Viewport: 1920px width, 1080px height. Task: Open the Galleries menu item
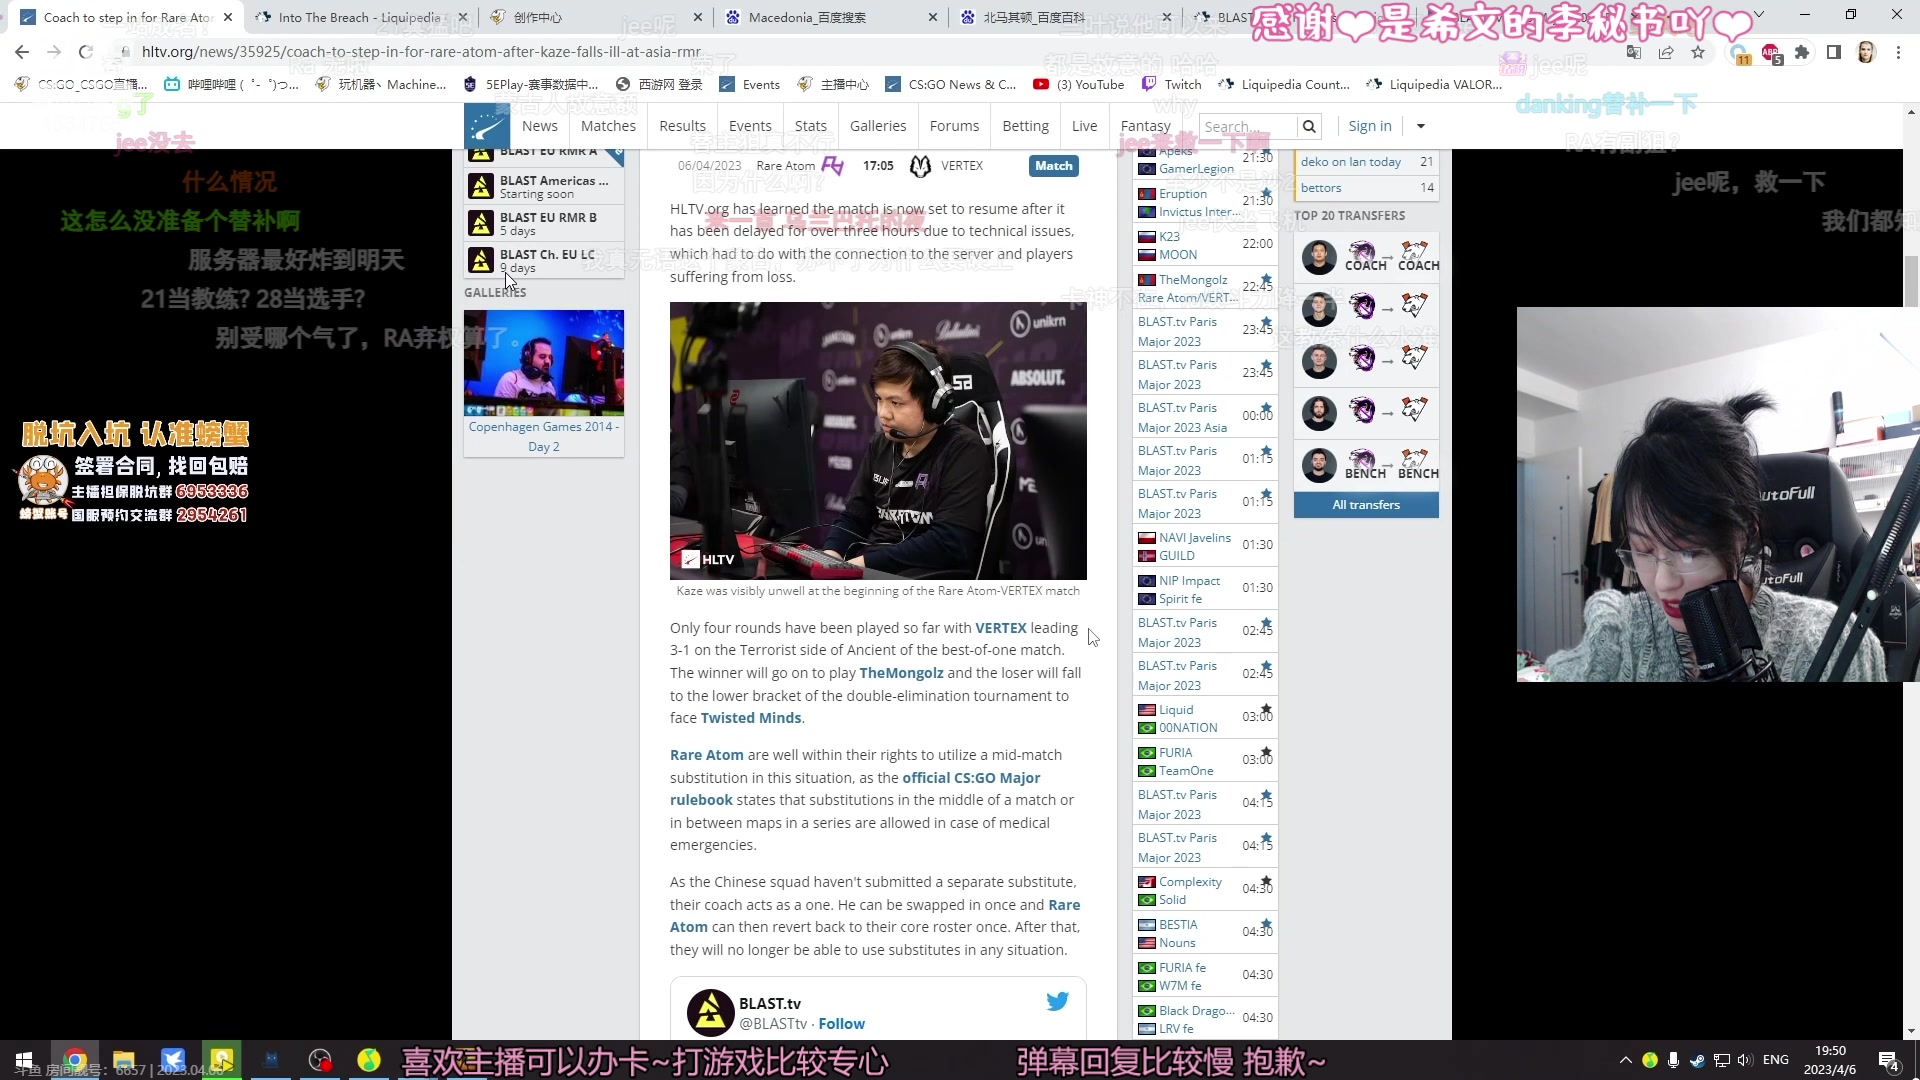pos(878,126)
